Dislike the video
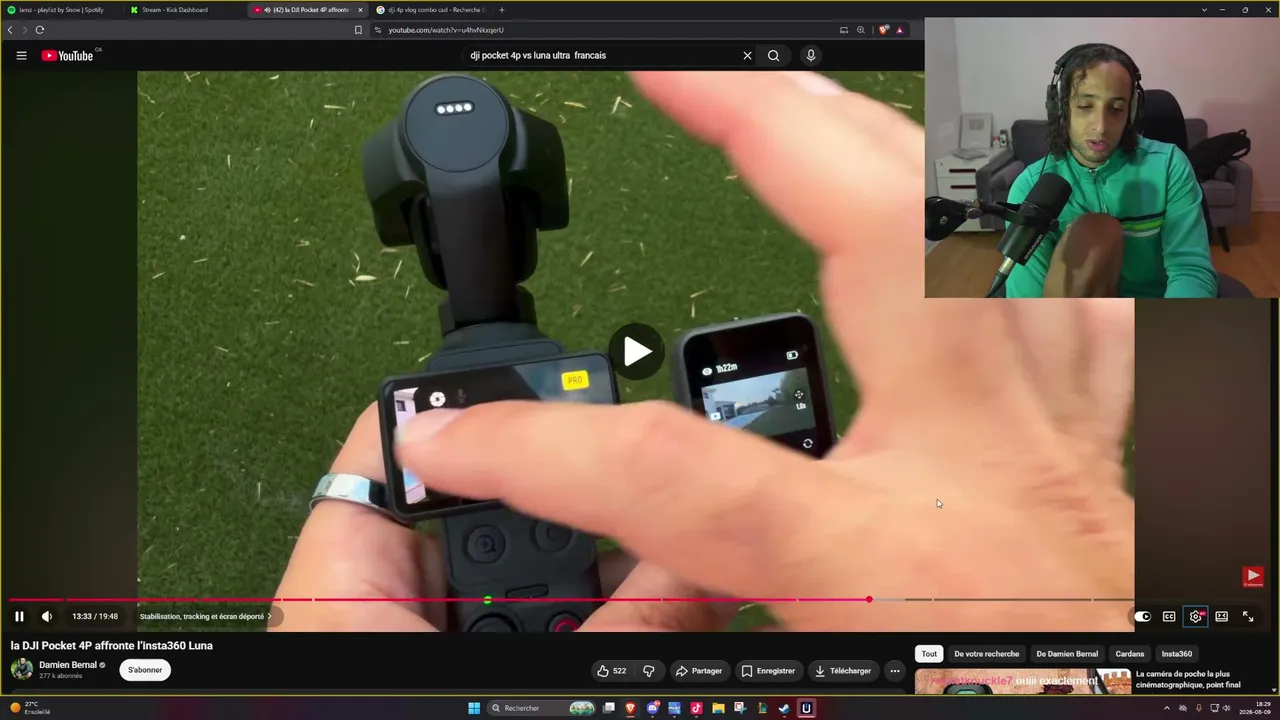The width and height of the screenshot is (1280, 720). pos(648,671)
